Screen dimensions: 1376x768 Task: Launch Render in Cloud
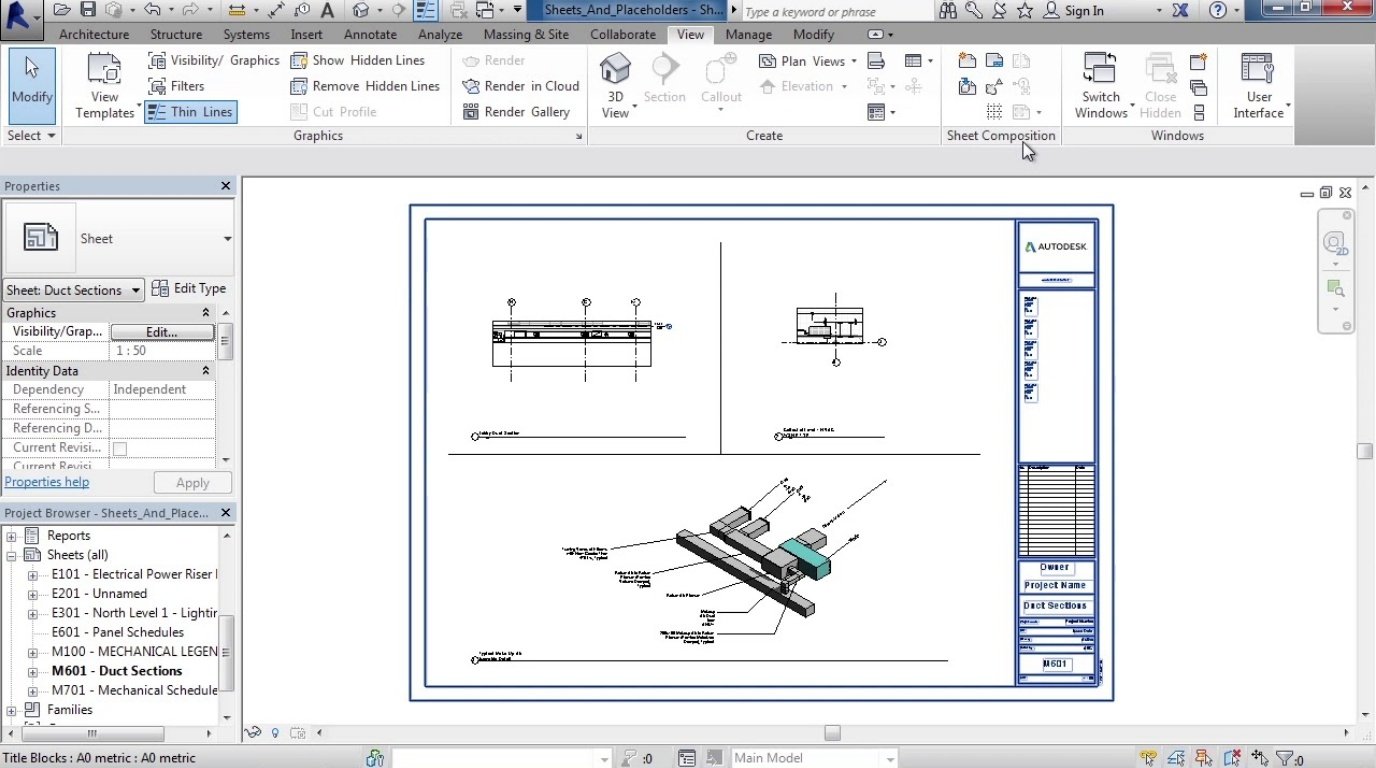click(521, 86)
